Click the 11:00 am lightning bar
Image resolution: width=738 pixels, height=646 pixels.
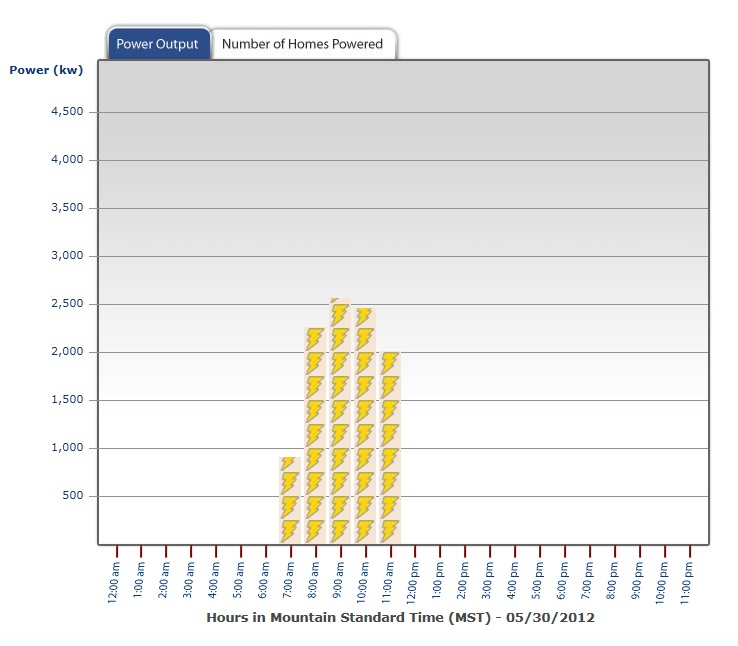pyautogui.click(x=390, y=447)
